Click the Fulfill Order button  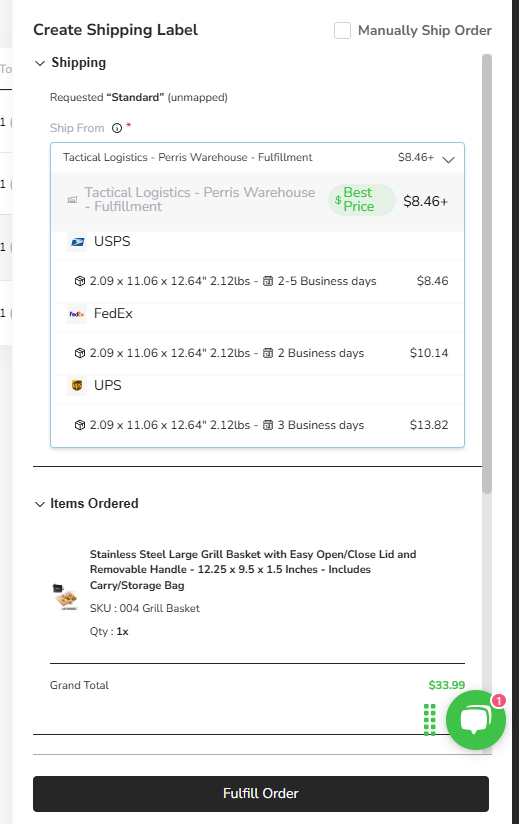pos(261,794)
